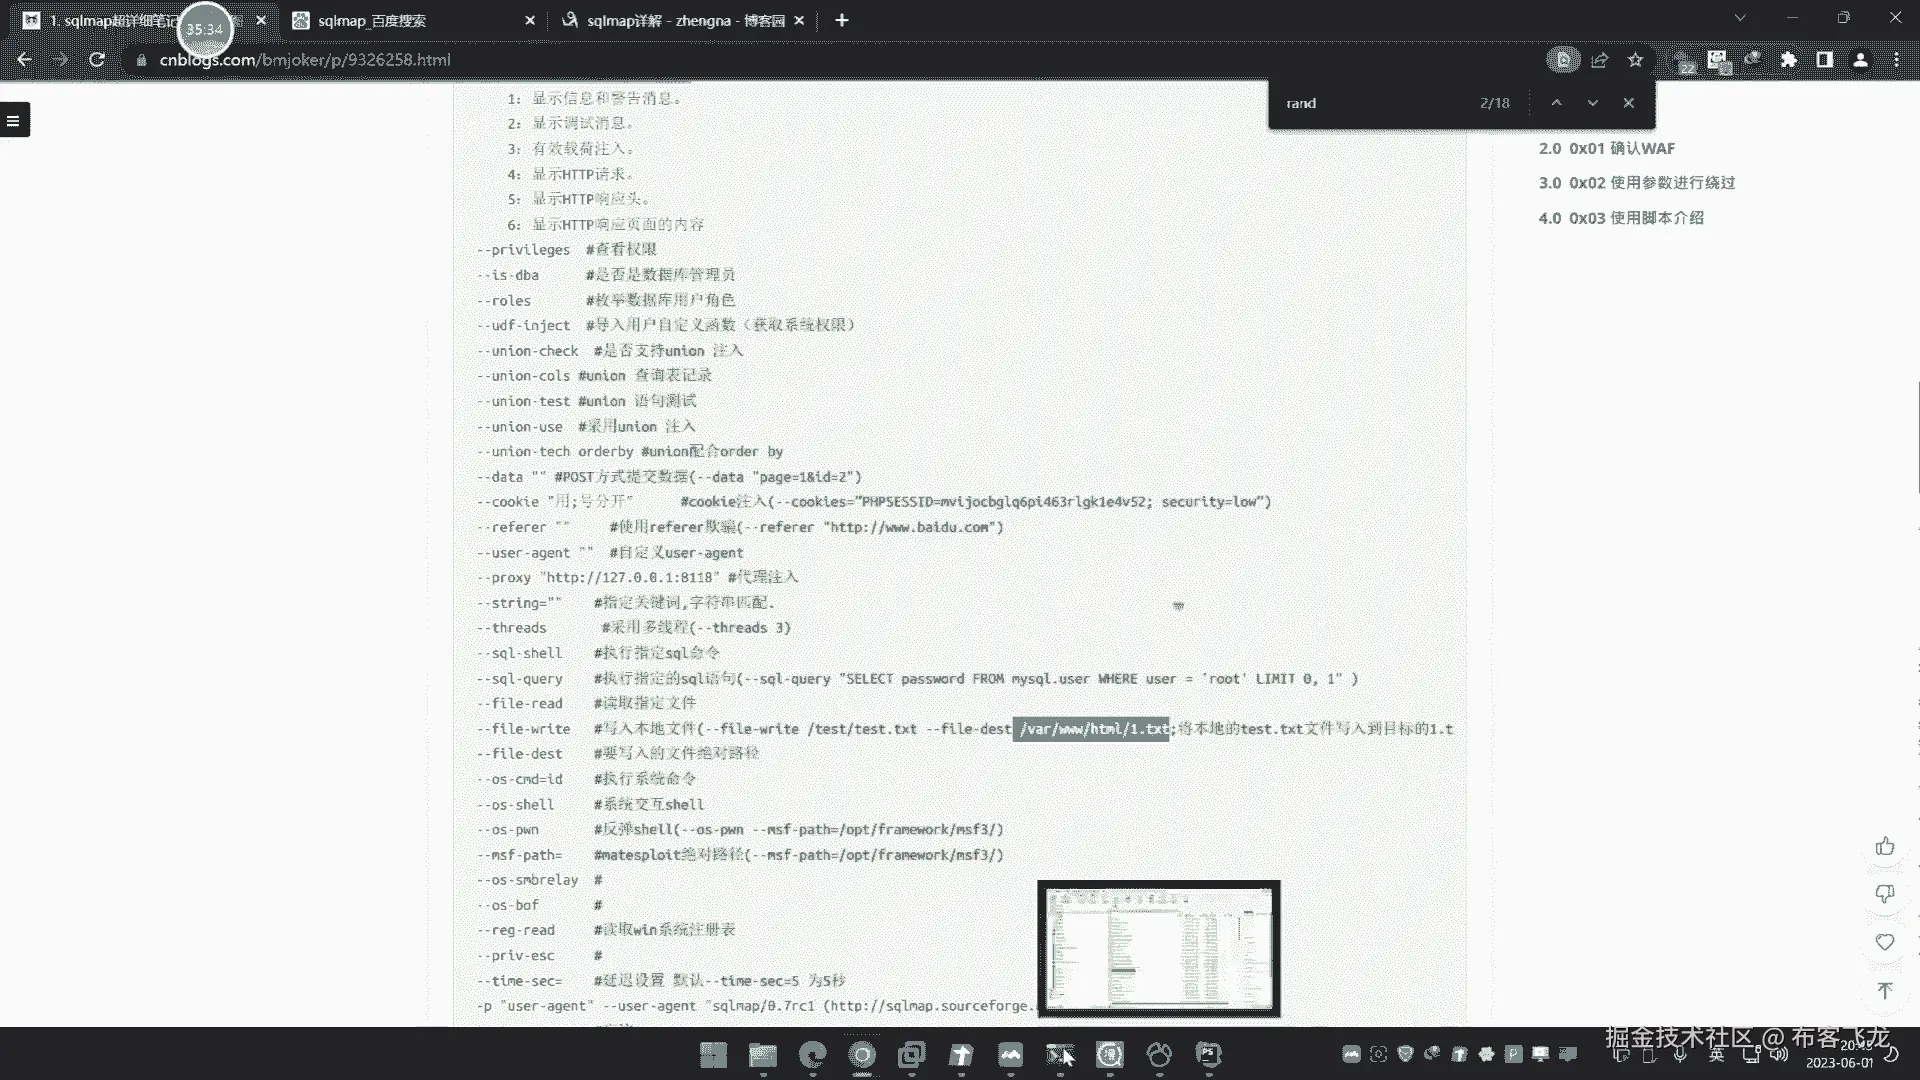Open the hamburger sidebar menu icon
This screenshot has width=1920, height=1080.
14,120
